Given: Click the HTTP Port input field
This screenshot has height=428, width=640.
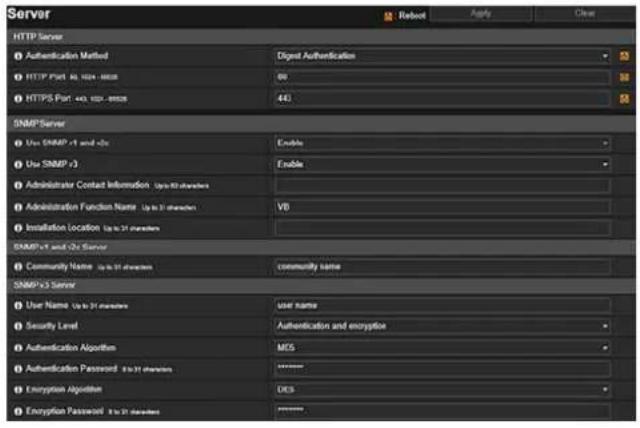Looking at the screenshot, I should point(442,77).
